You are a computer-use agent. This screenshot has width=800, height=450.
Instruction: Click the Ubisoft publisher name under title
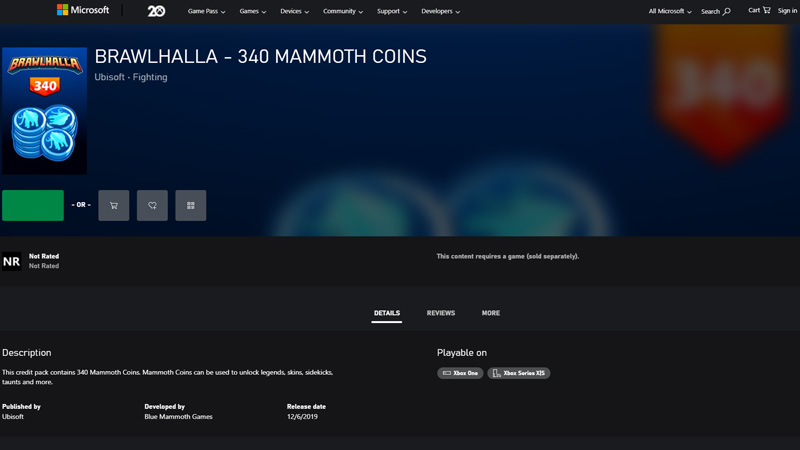109,77
